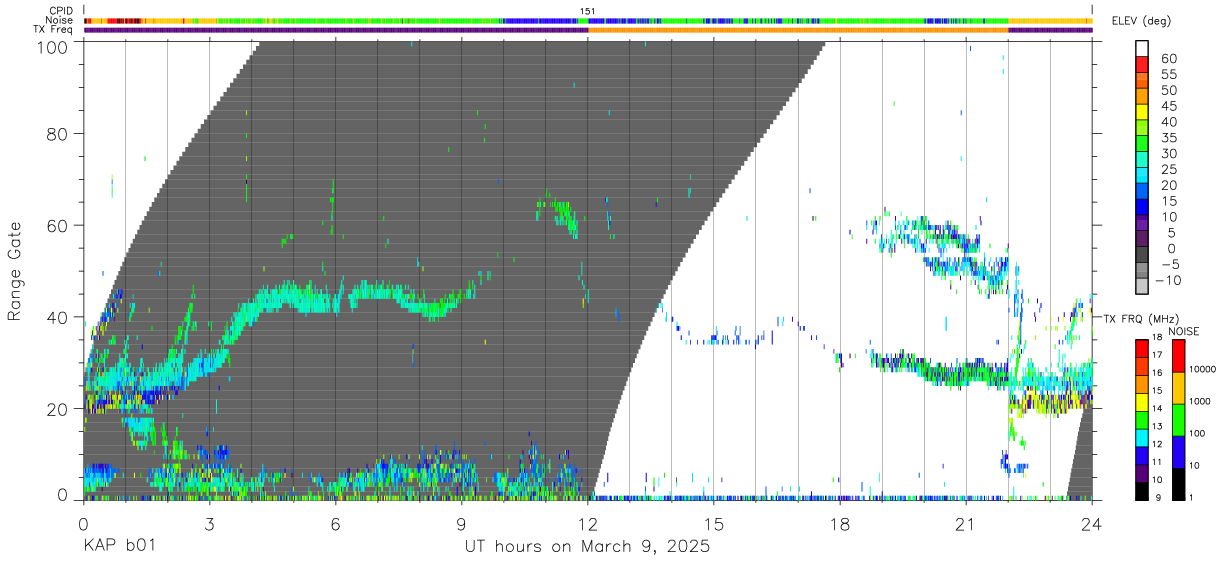Click the 100 tick on Range Gate axis
The width and height of the screenshot is (1228, 567).
point(54,47)
